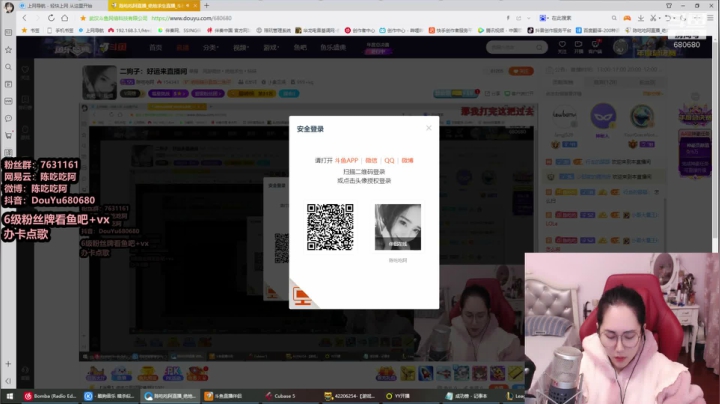Open browser sidebar shopping cart icon
The height and width of the screenshot is (404, 720).
tap(8, 135)
